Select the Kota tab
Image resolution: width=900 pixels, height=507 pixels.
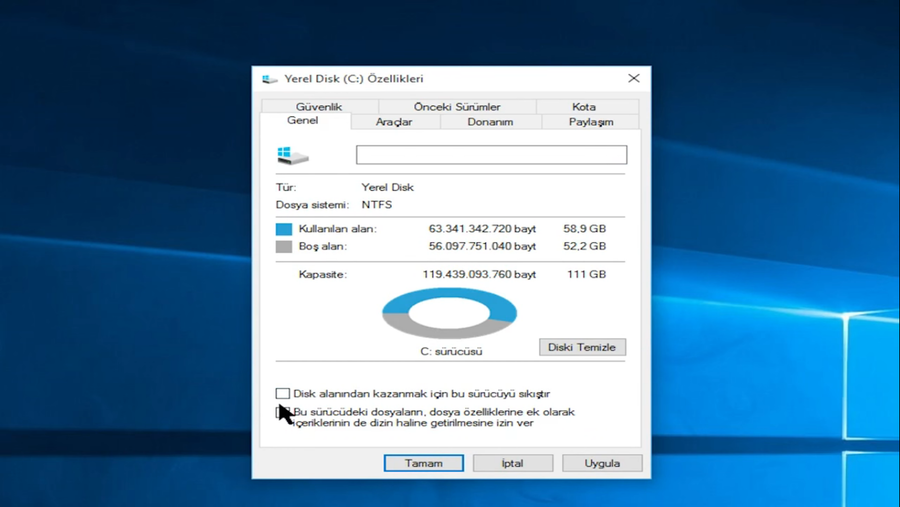587,106
